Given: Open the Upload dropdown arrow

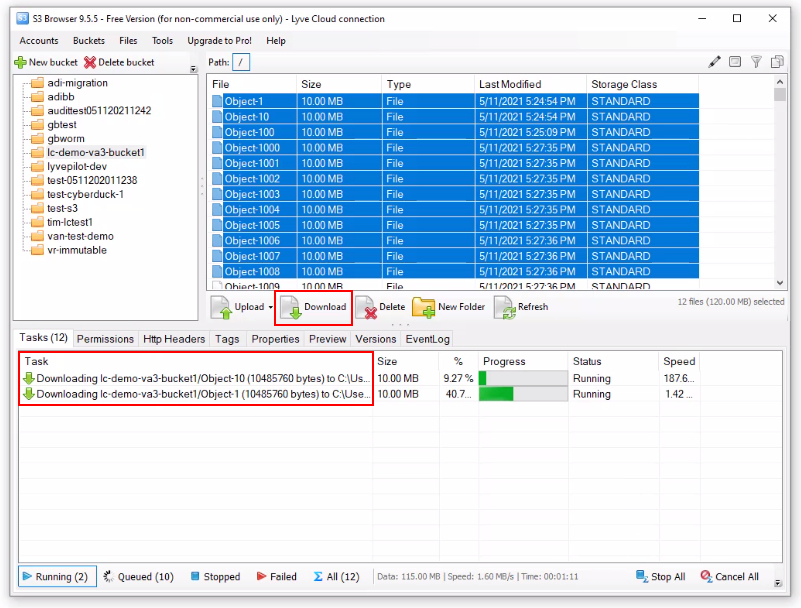Looking at the screenshot, I should [271, 307].
